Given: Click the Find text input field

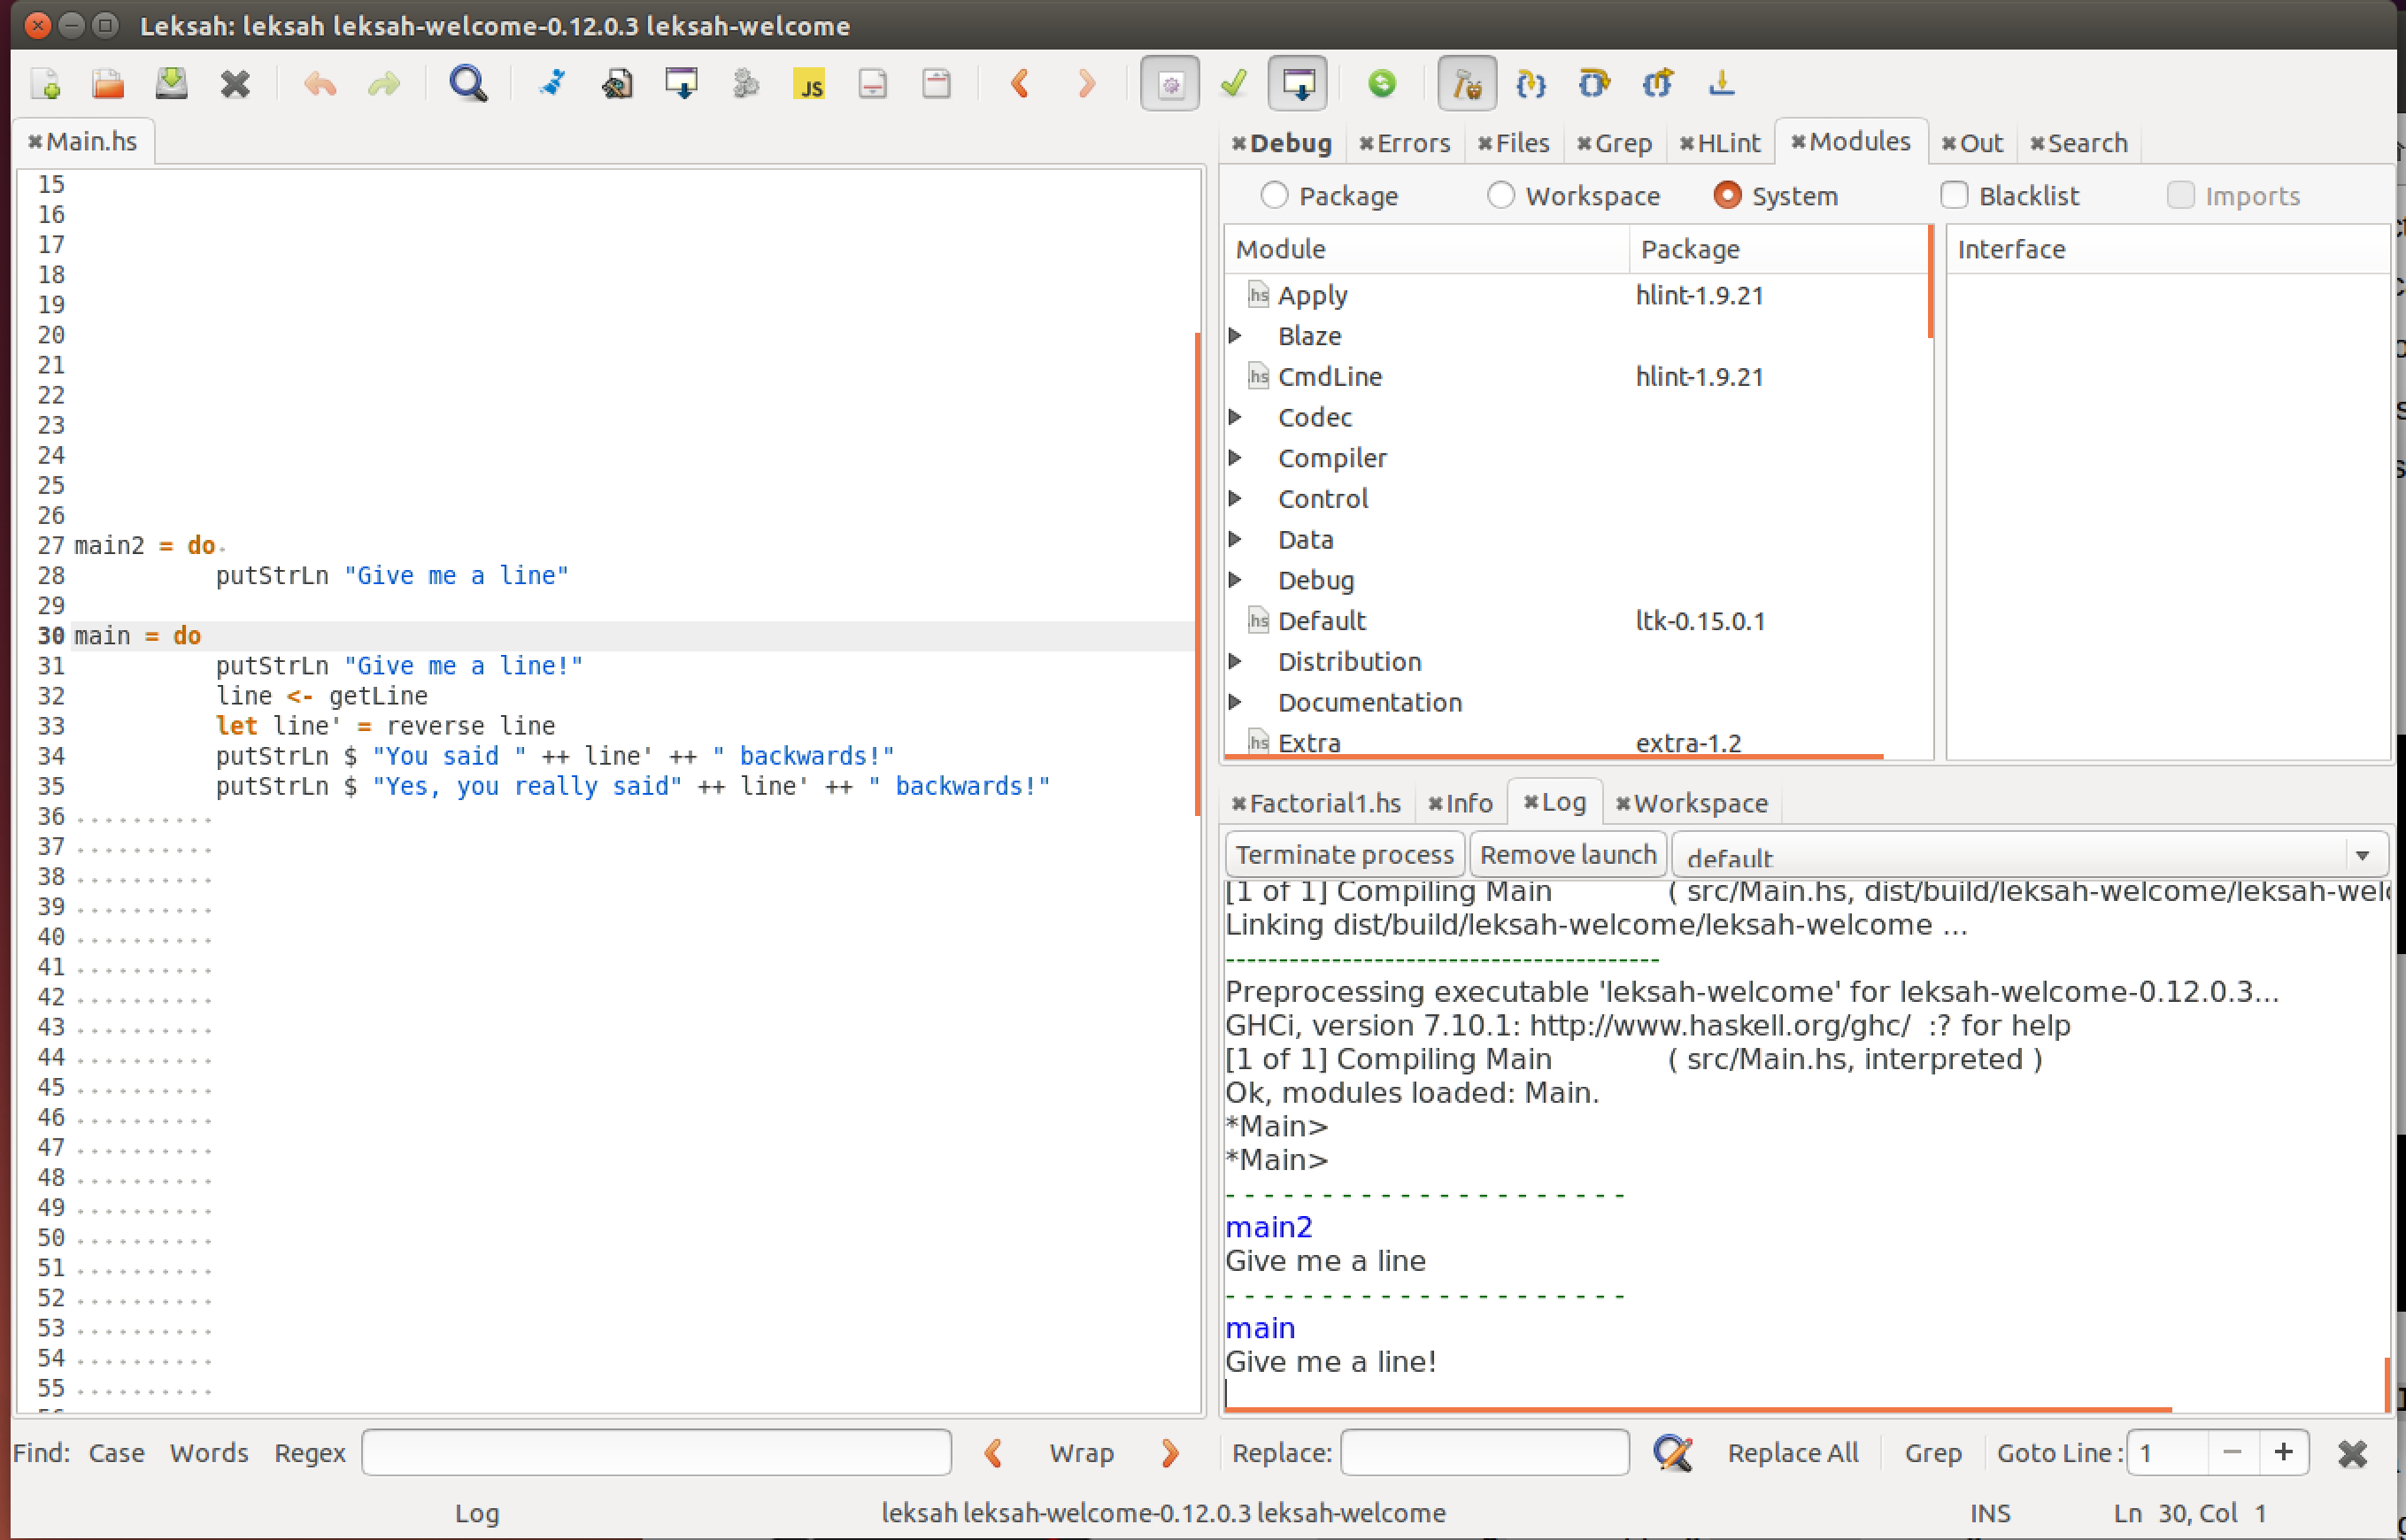Looking at the screenshot, I should 656,1452.
